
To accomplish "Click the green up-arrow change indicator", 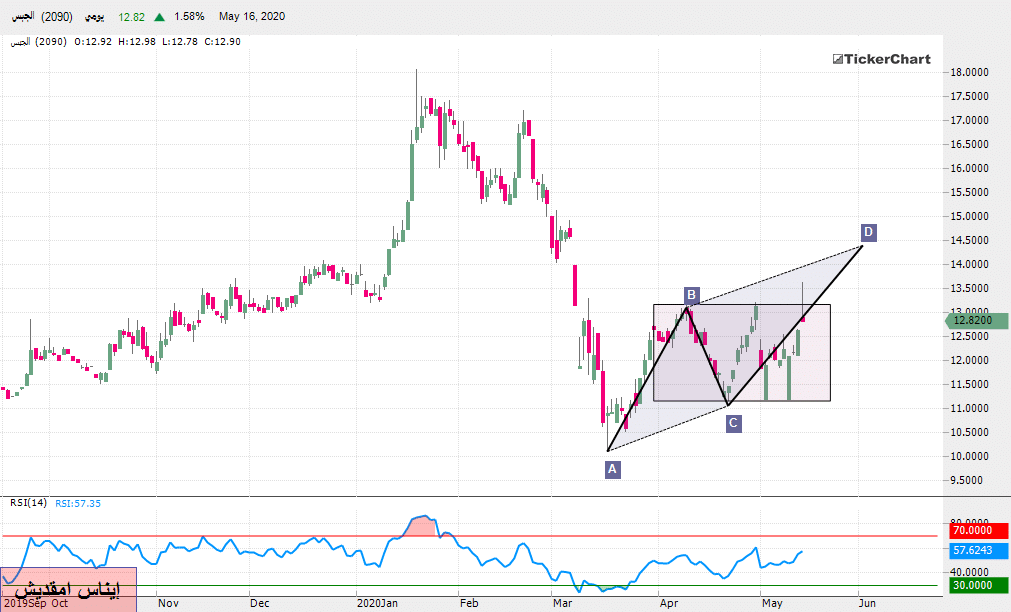I will coord(160,17).
